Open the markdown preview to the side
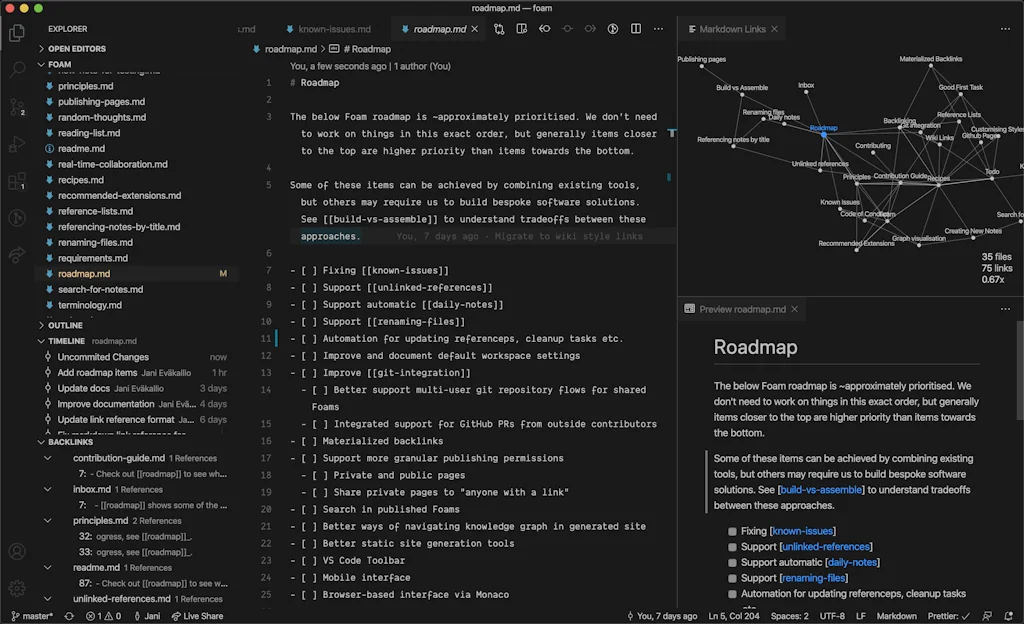Image resolution: width=1024 pixels, height=624 pixels. [521, 29]
